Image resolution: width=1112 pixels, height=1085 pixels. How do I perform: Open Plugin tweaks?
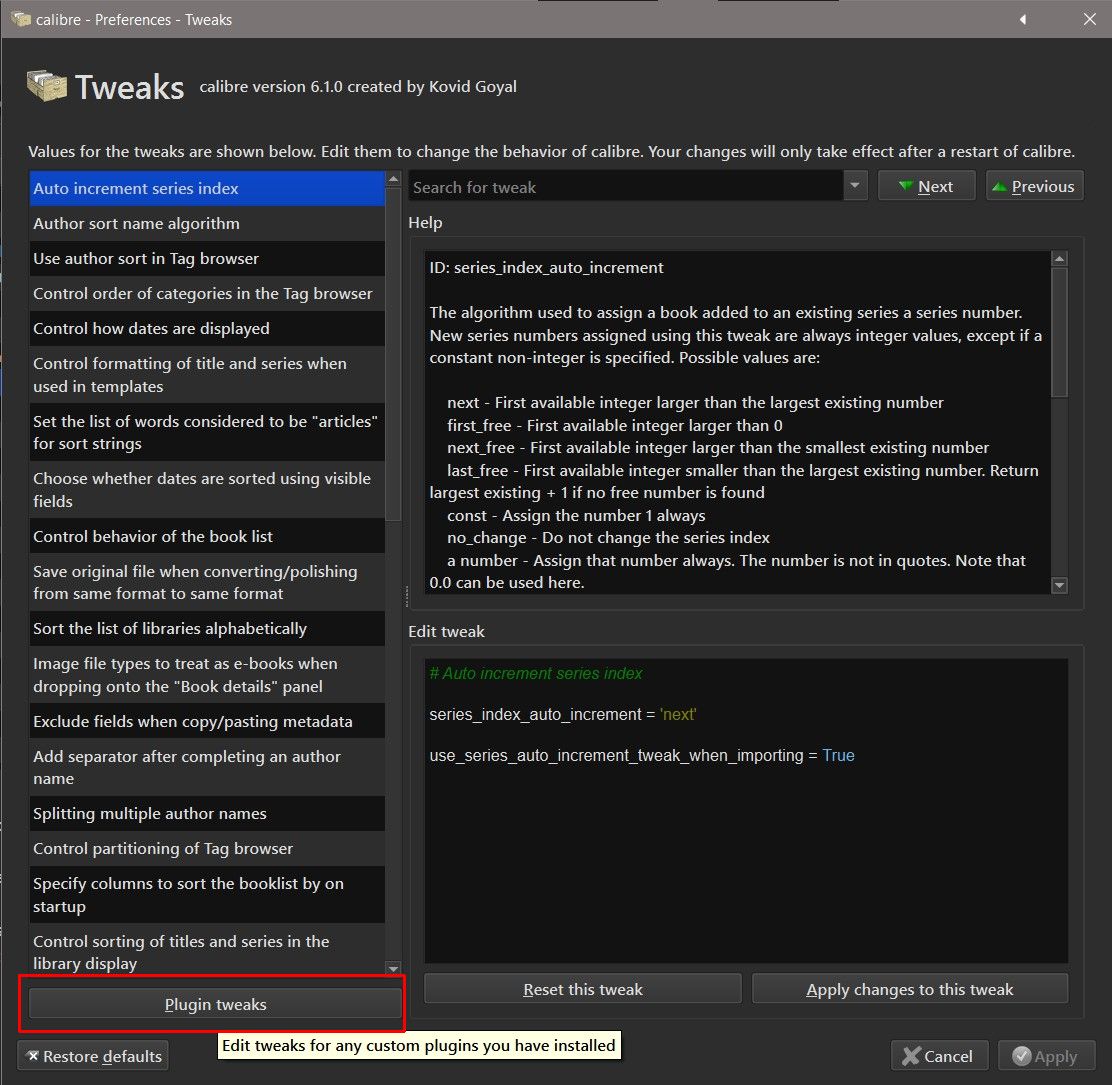pyautogui.click(x=215, y=1004)
